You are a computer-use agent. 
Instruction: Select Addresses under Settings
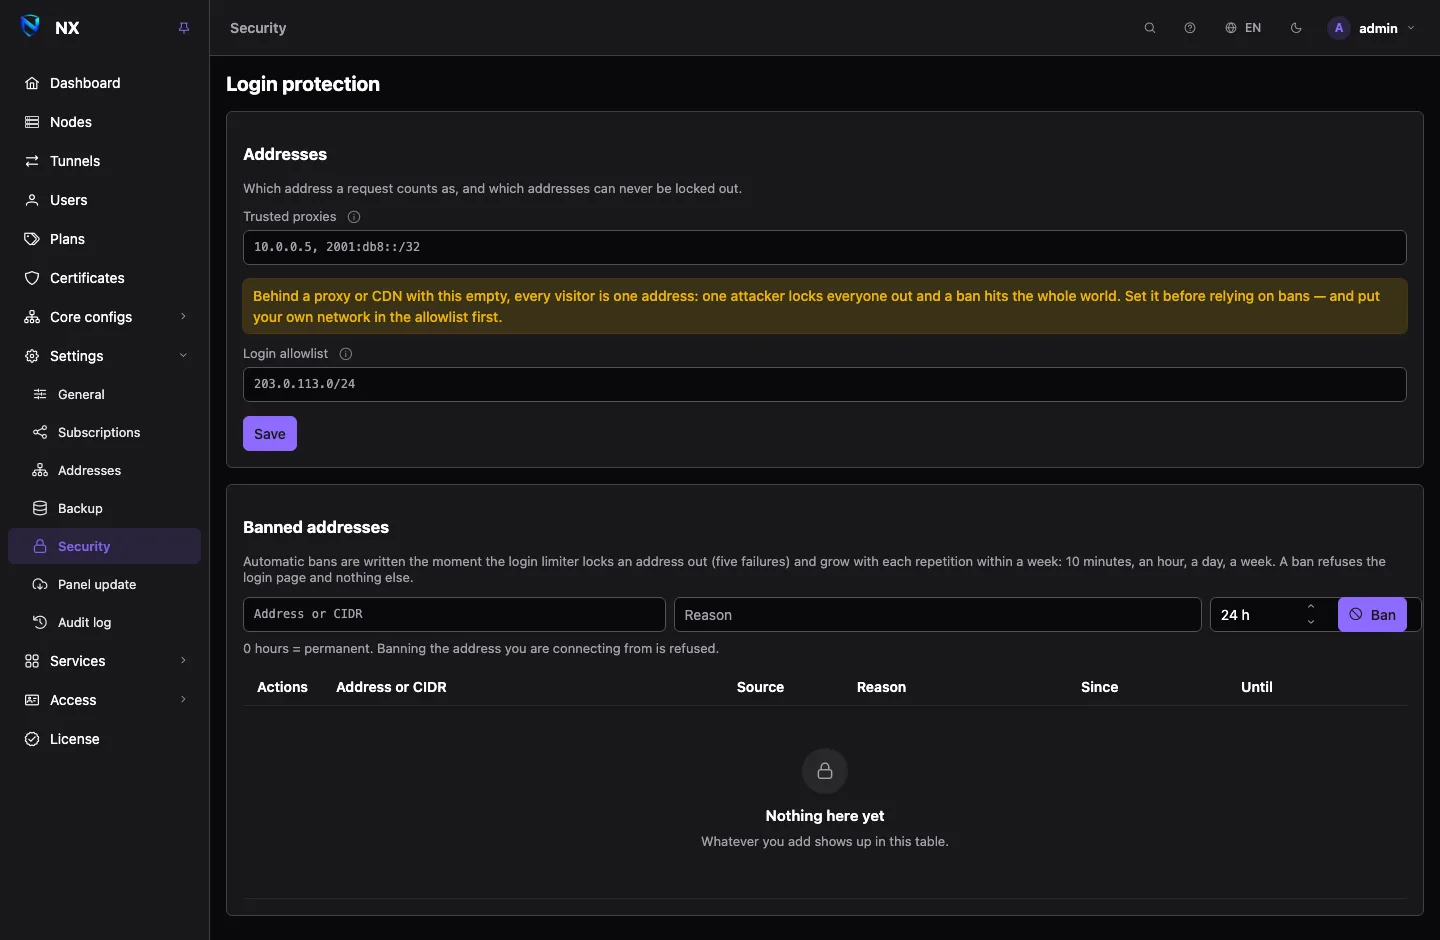[x=104, y=471]
